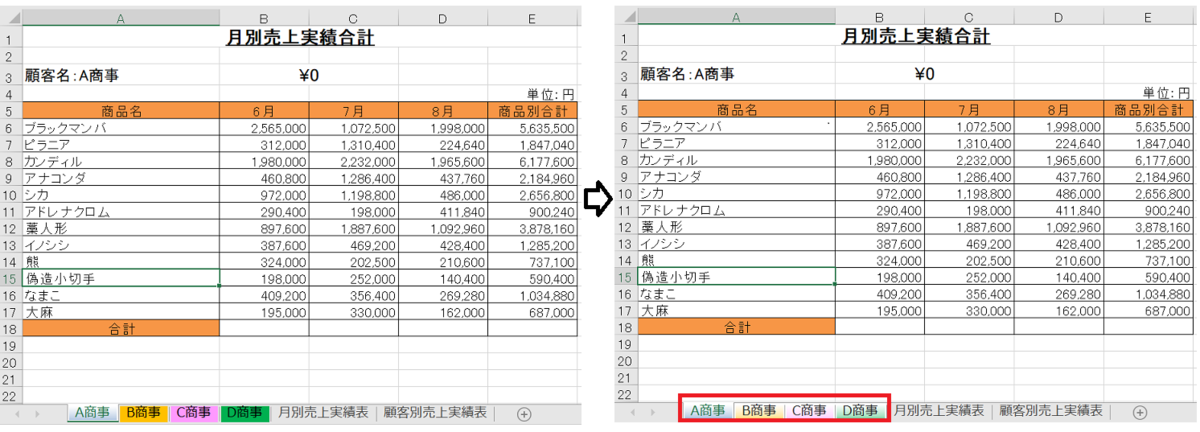Click orange 合計 cell in left sheet
The width and height of the screenshot is (1200, 432).
click(x=121, y=327)
